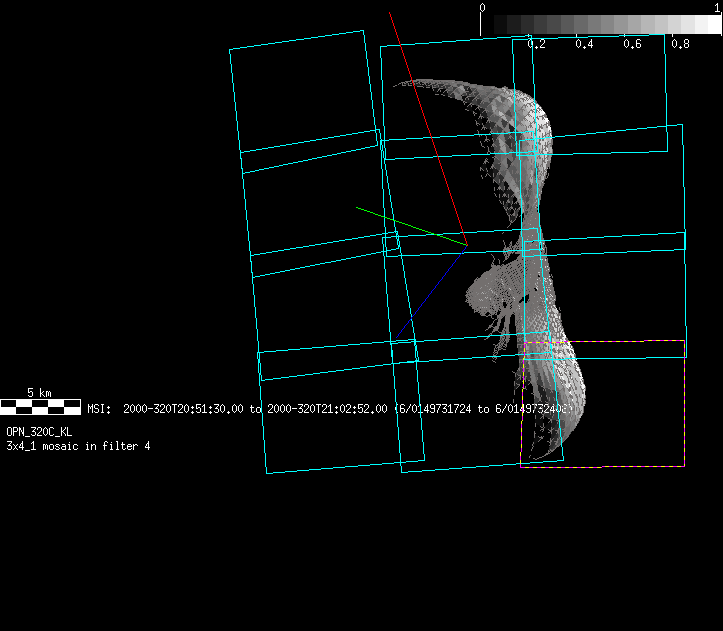The image size is (723, 631).
Task: Click the MSI time range text
Action: pos(330,409)
